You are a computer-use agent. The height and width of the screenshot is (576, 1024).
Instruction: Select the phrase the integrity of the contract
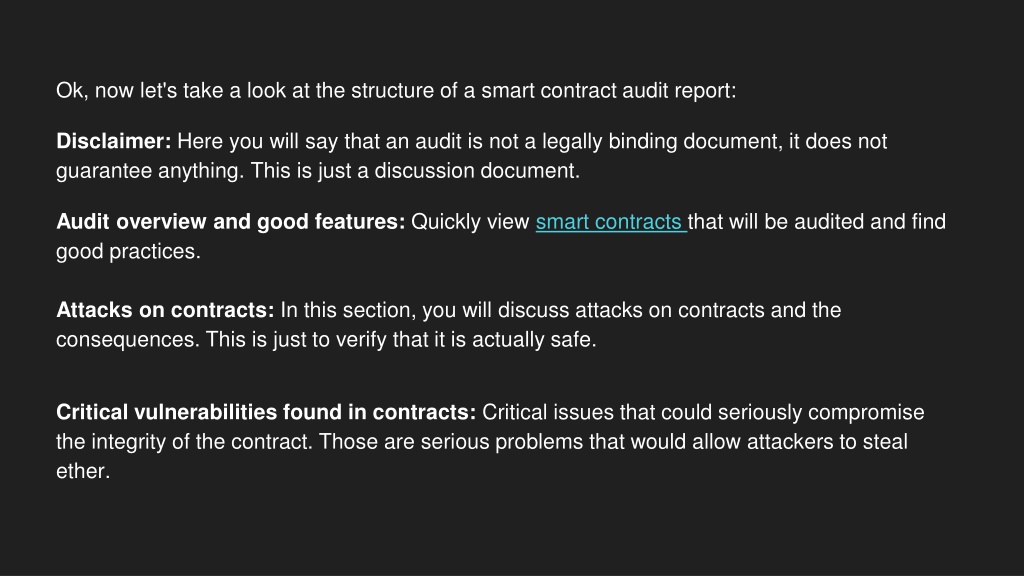184,442
